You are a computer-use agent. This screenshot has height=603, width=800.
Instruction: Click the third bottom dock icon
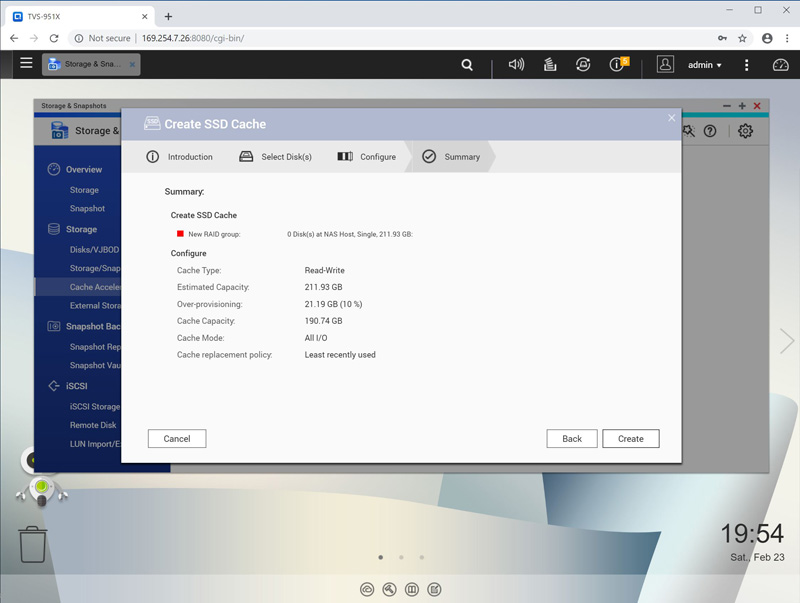412,590
